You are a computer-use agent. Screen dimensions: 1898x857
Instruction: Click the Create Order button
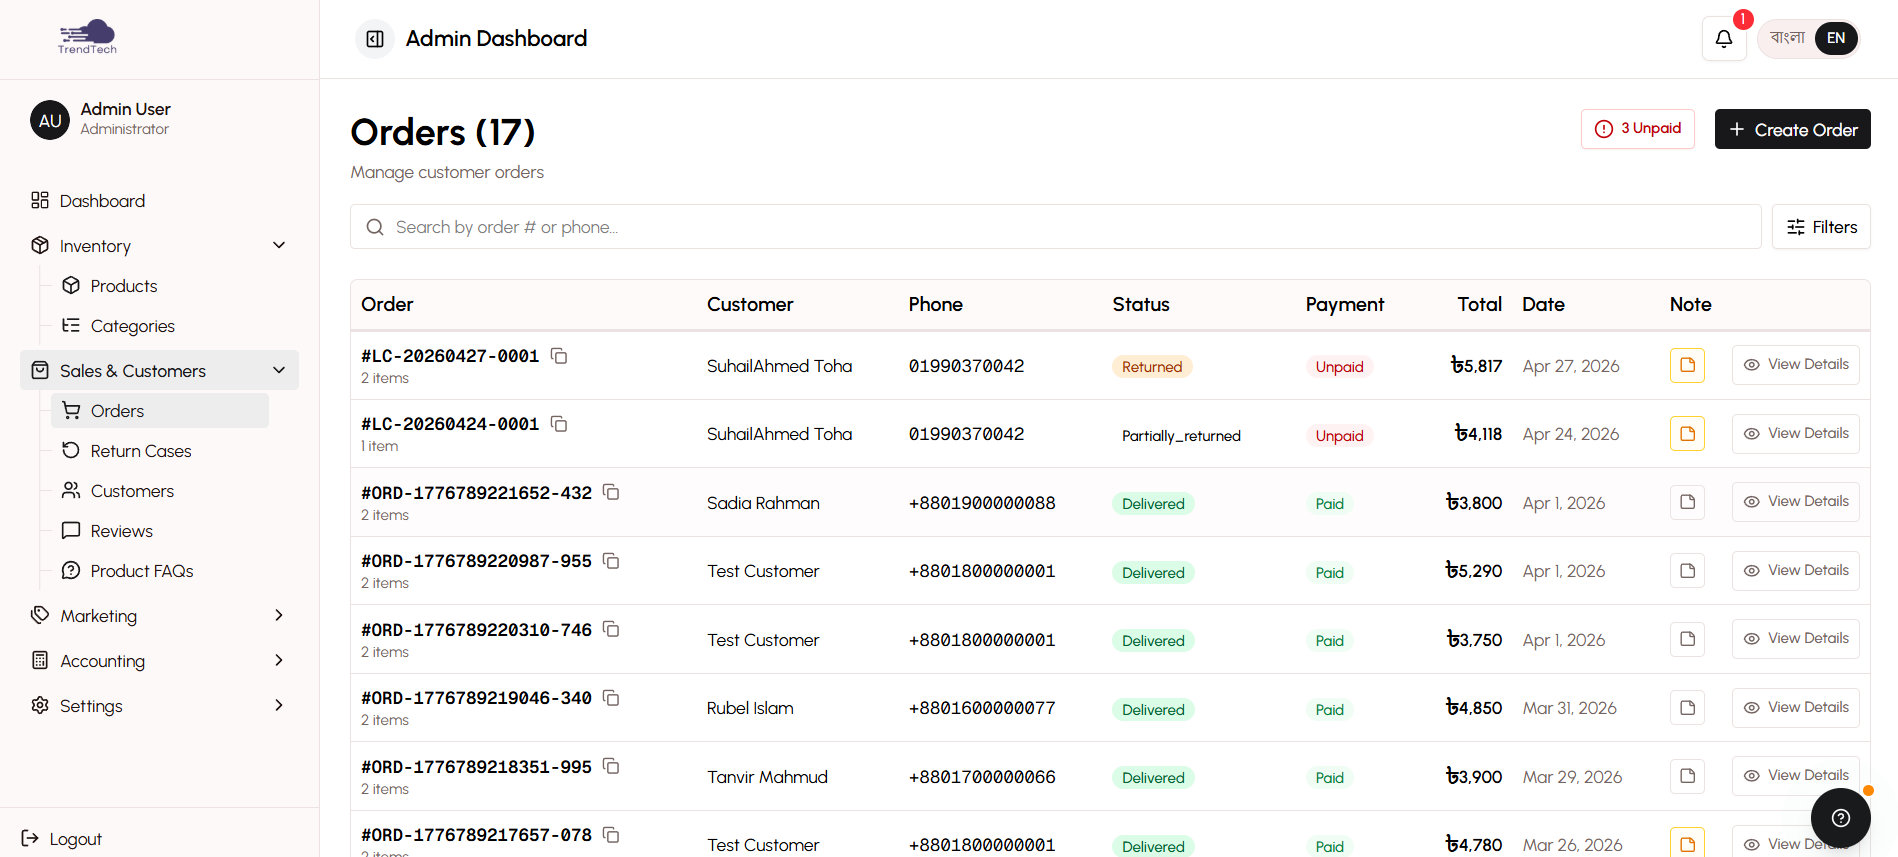(1792, 130)
